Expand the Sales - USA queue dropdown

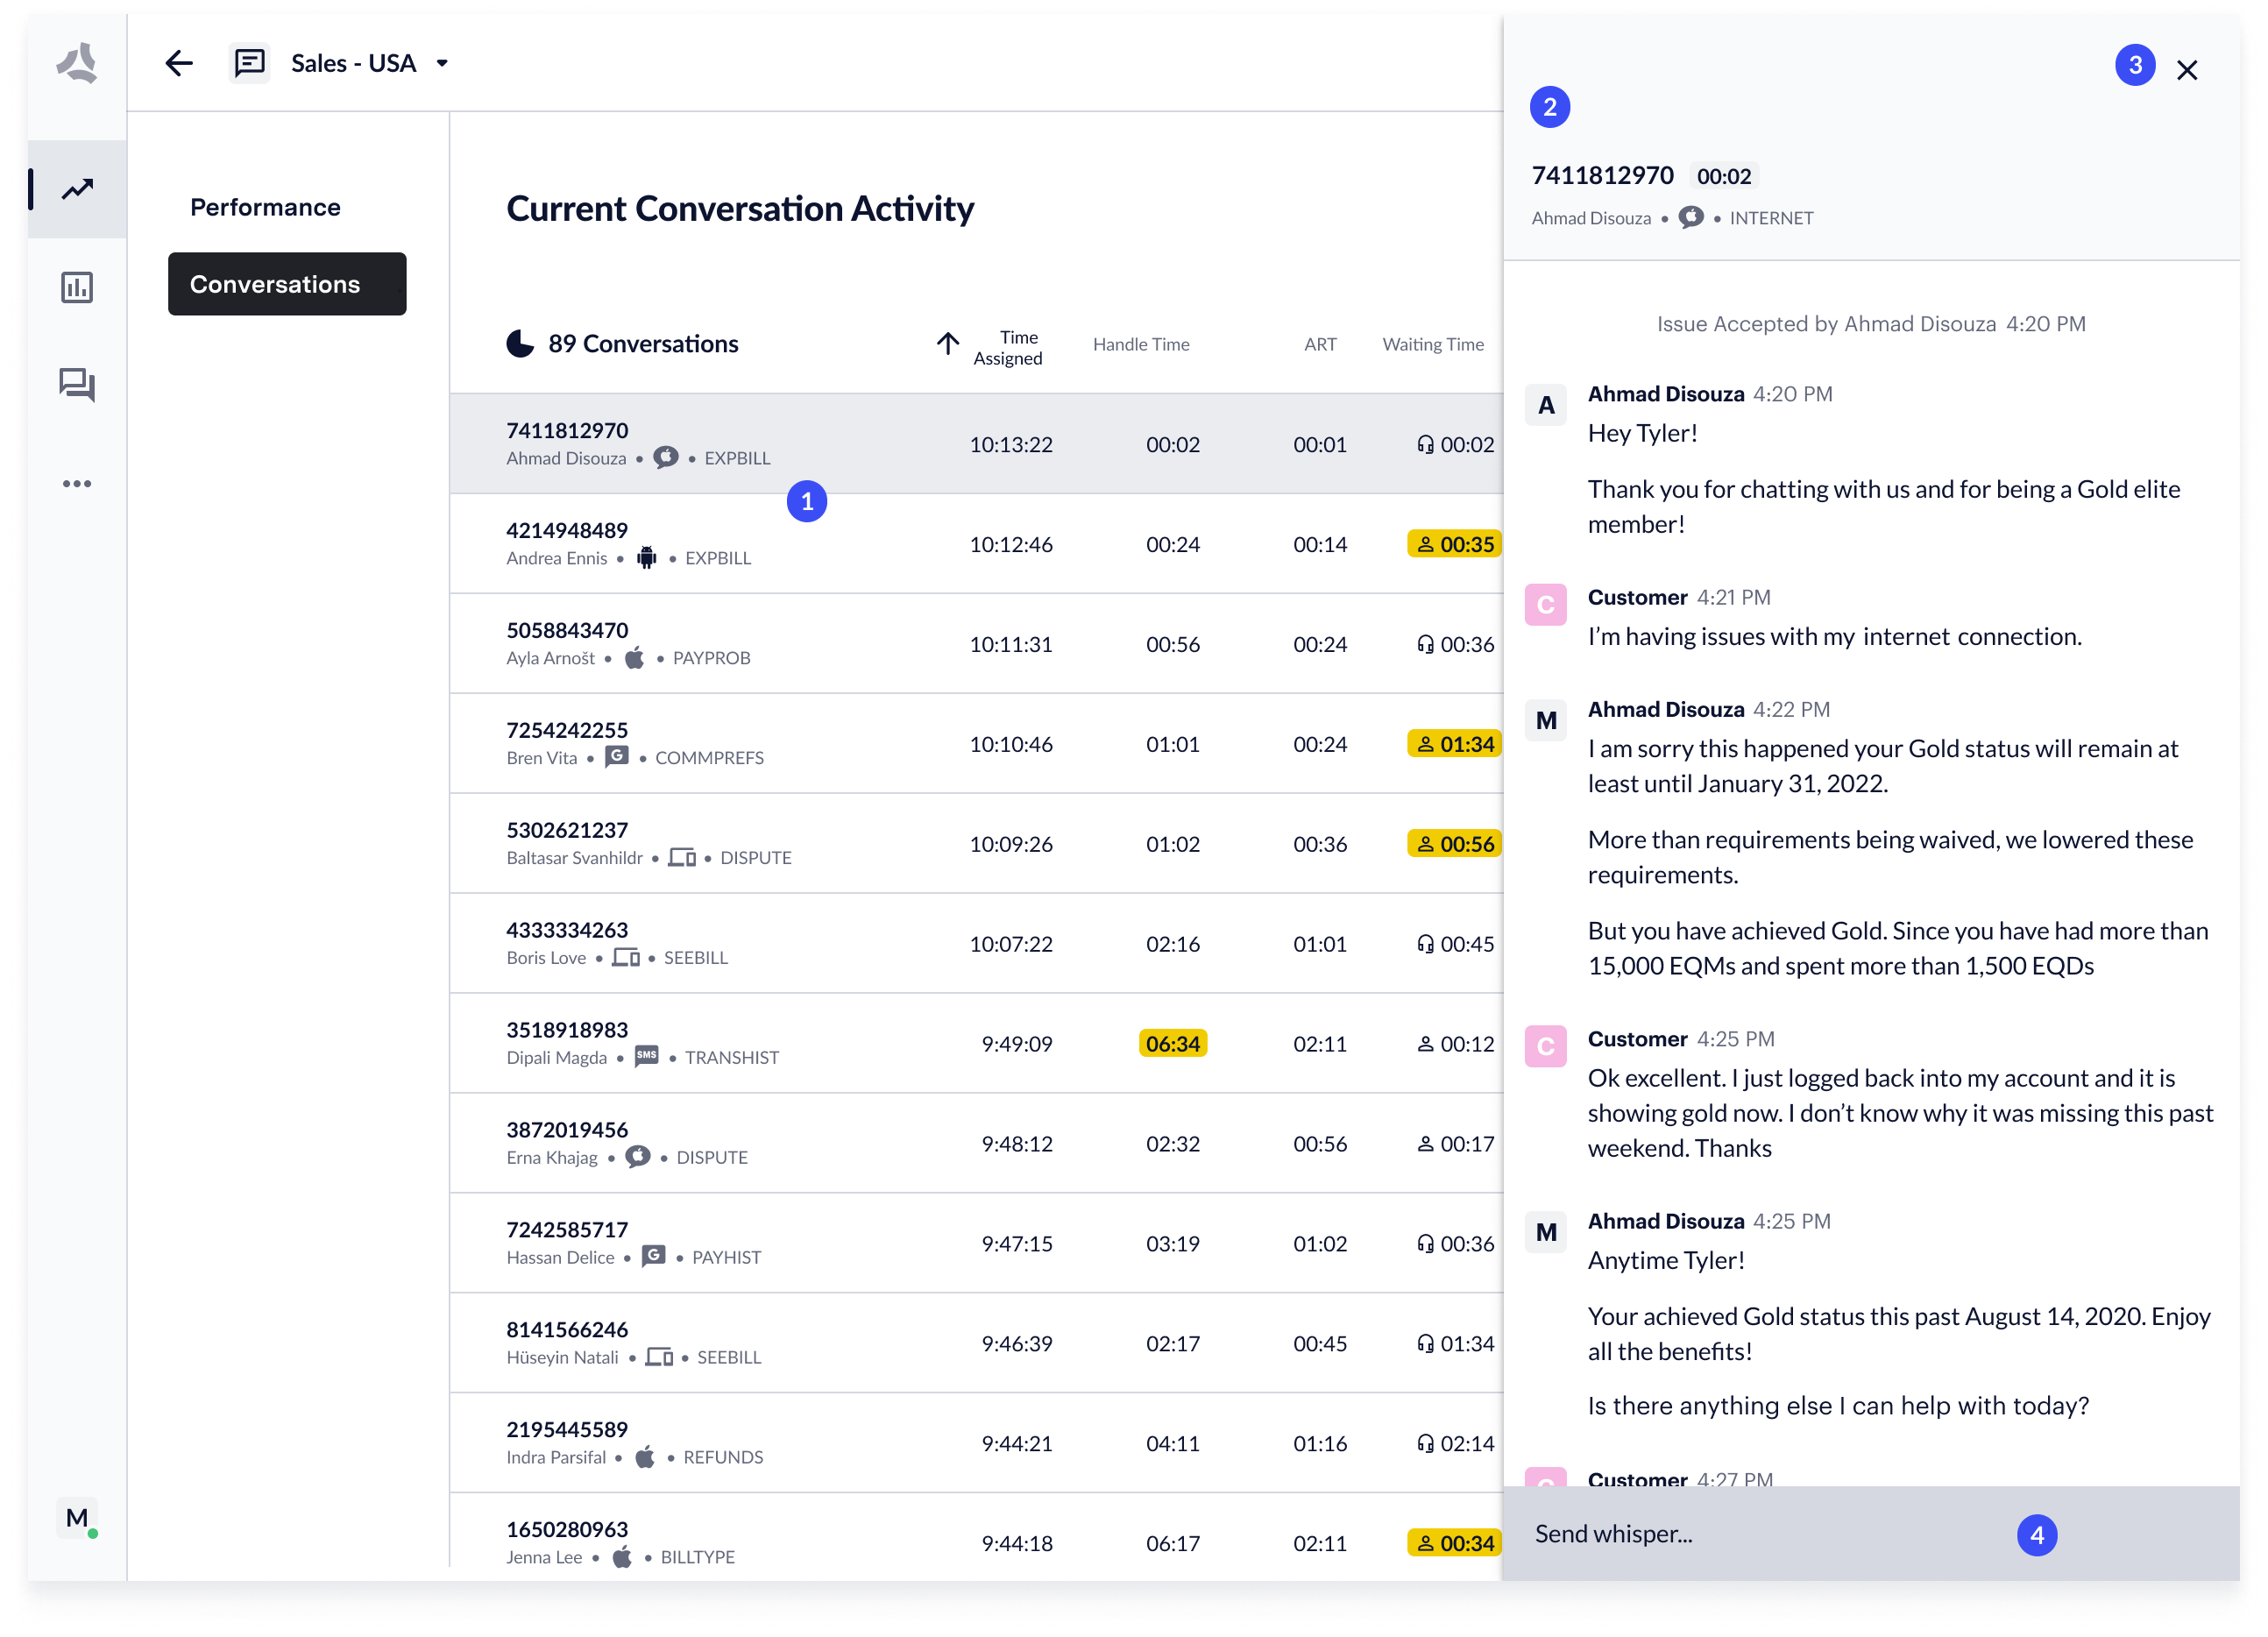point(442,64)
